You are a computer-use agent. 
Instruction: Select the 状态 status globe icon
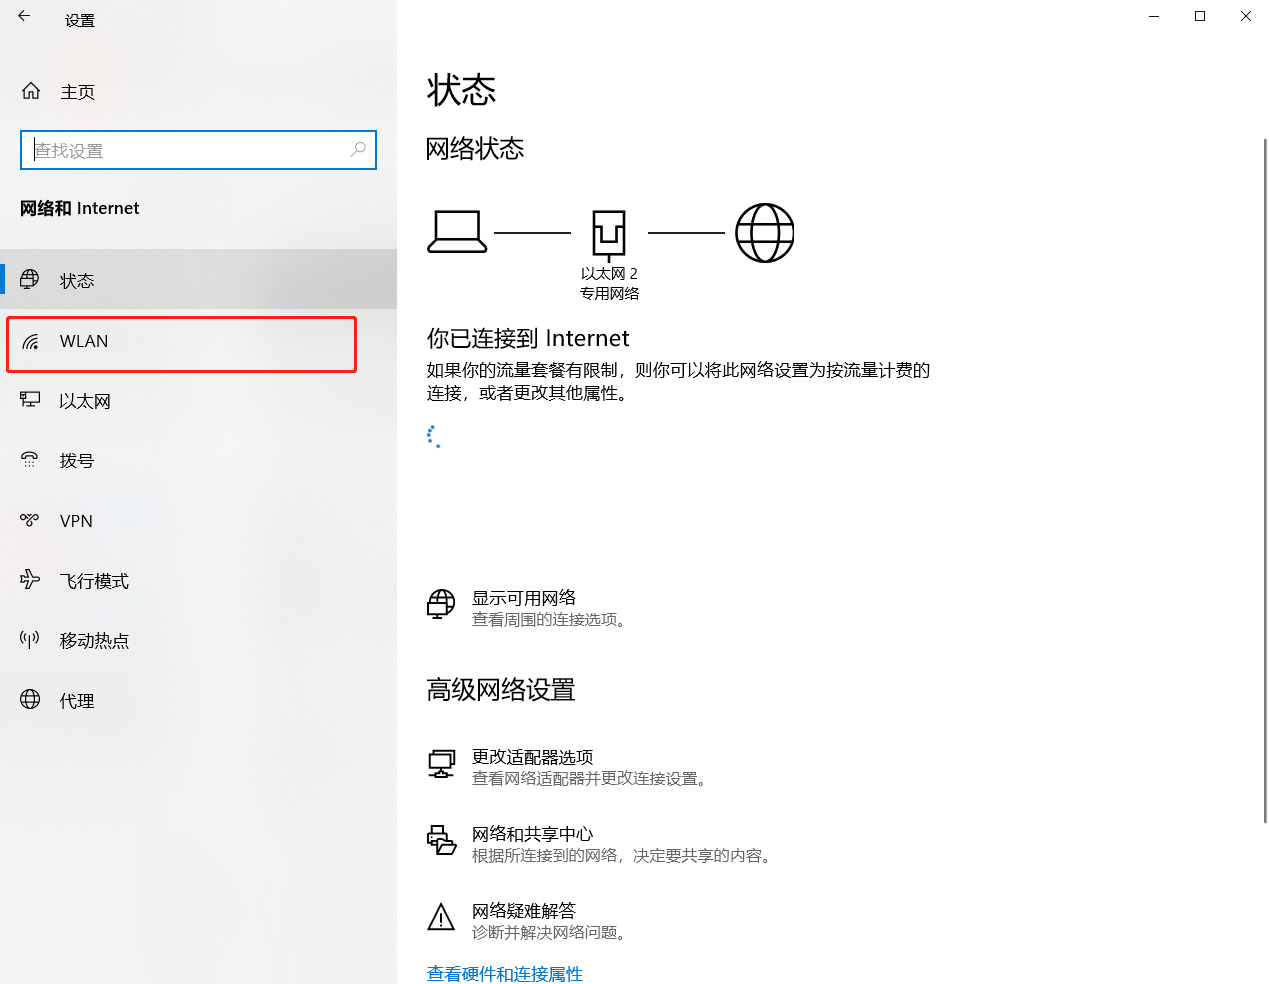[x=31, y=280]
